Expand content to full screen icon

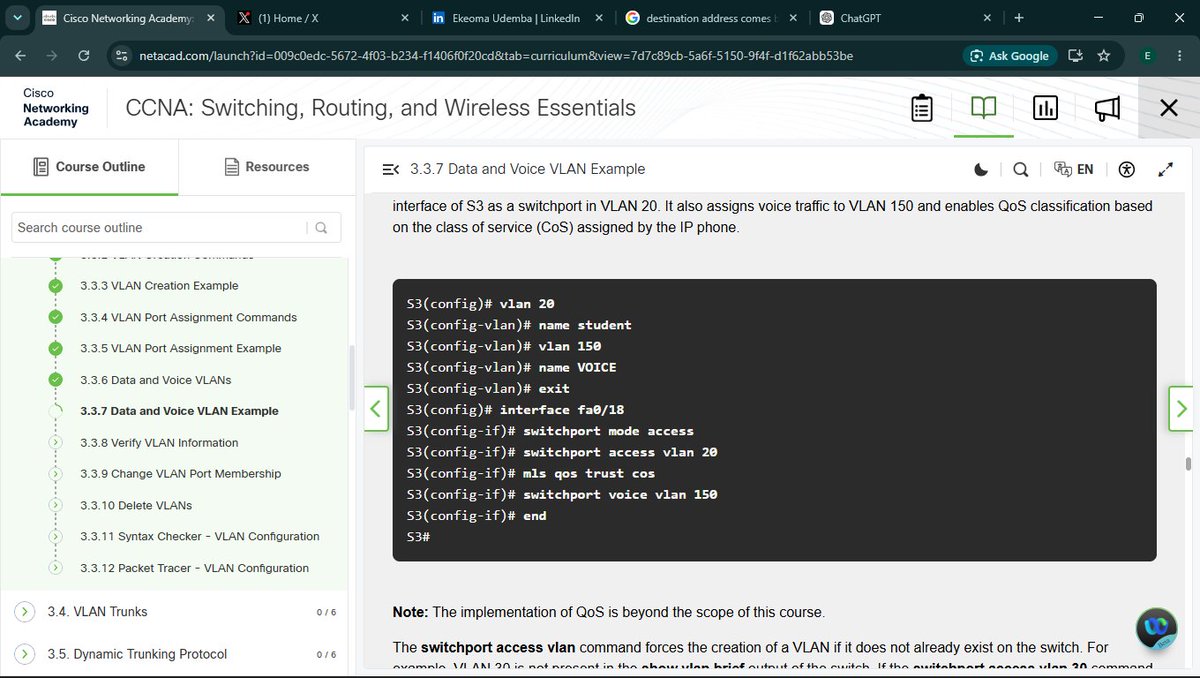click(x=1166, y=170)
